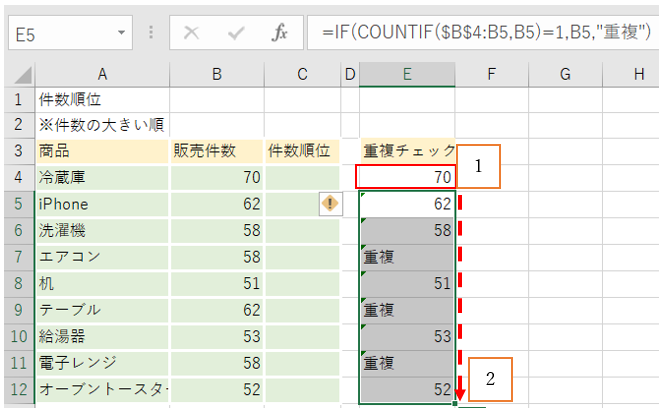Image resolution: width=669 pixels, height=414 pixels.
Task: Click cell A5 containing iPhone
Action: click(x=101, y=204)
